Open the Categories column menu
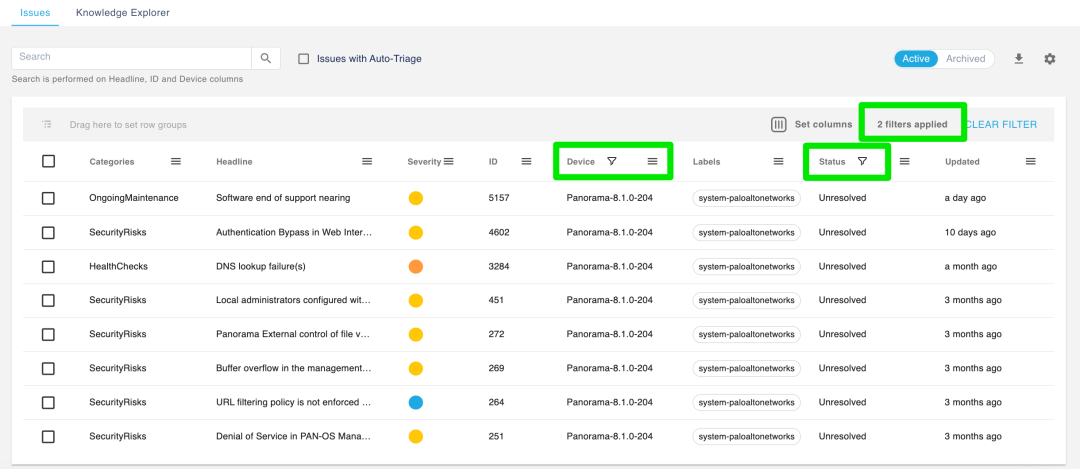Image resolution: width=1080 pixels, height=469 pixels. pyautogui.click(x=176, y=161)
